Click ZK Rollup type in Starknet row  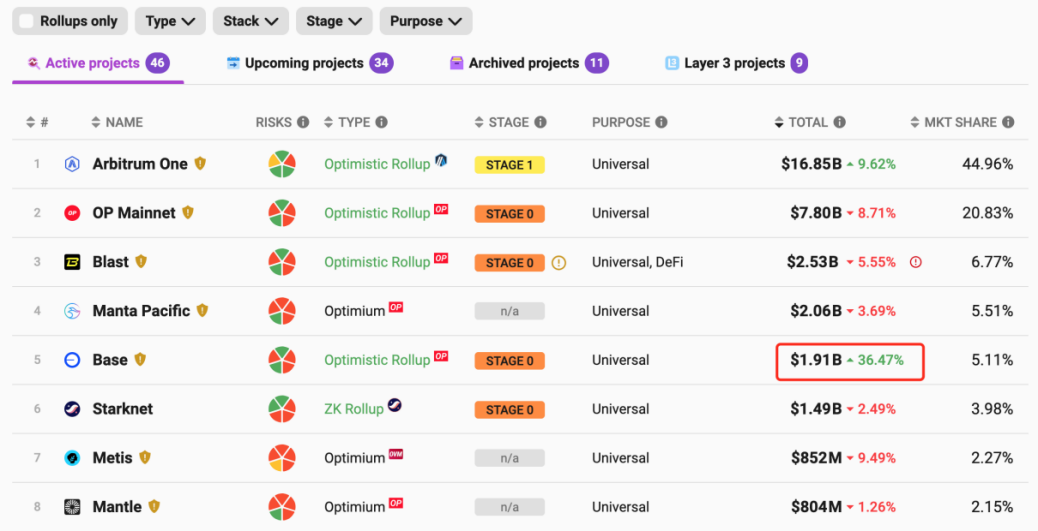tap(354, 409)
